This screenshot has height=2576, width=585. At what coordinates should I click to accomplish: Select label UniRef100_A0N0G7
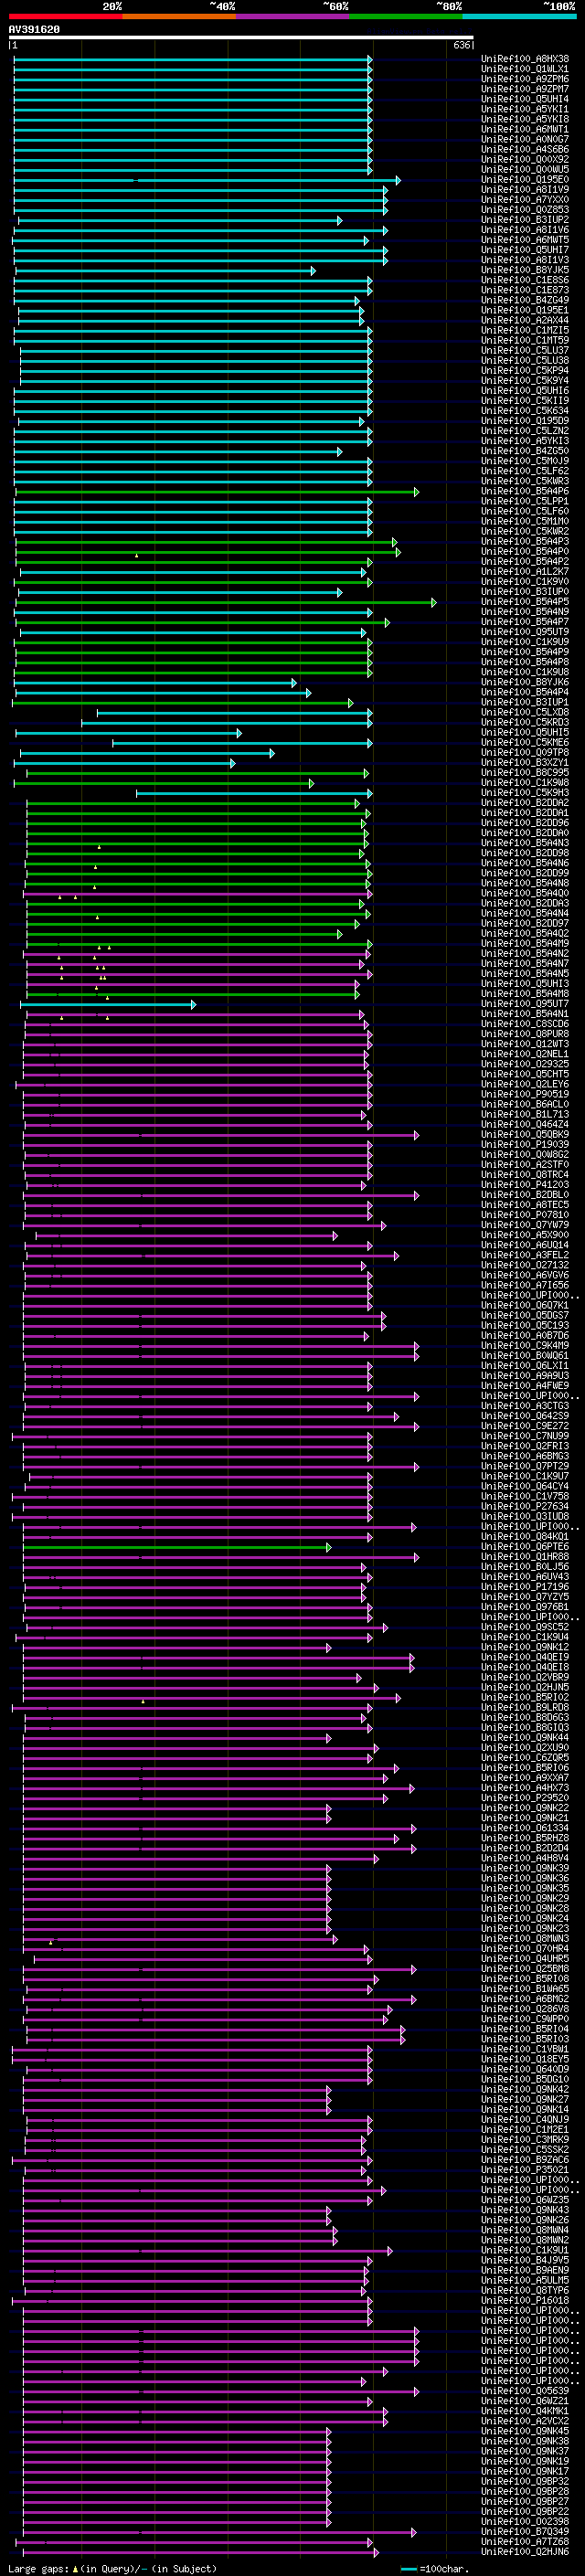point(525,139)
